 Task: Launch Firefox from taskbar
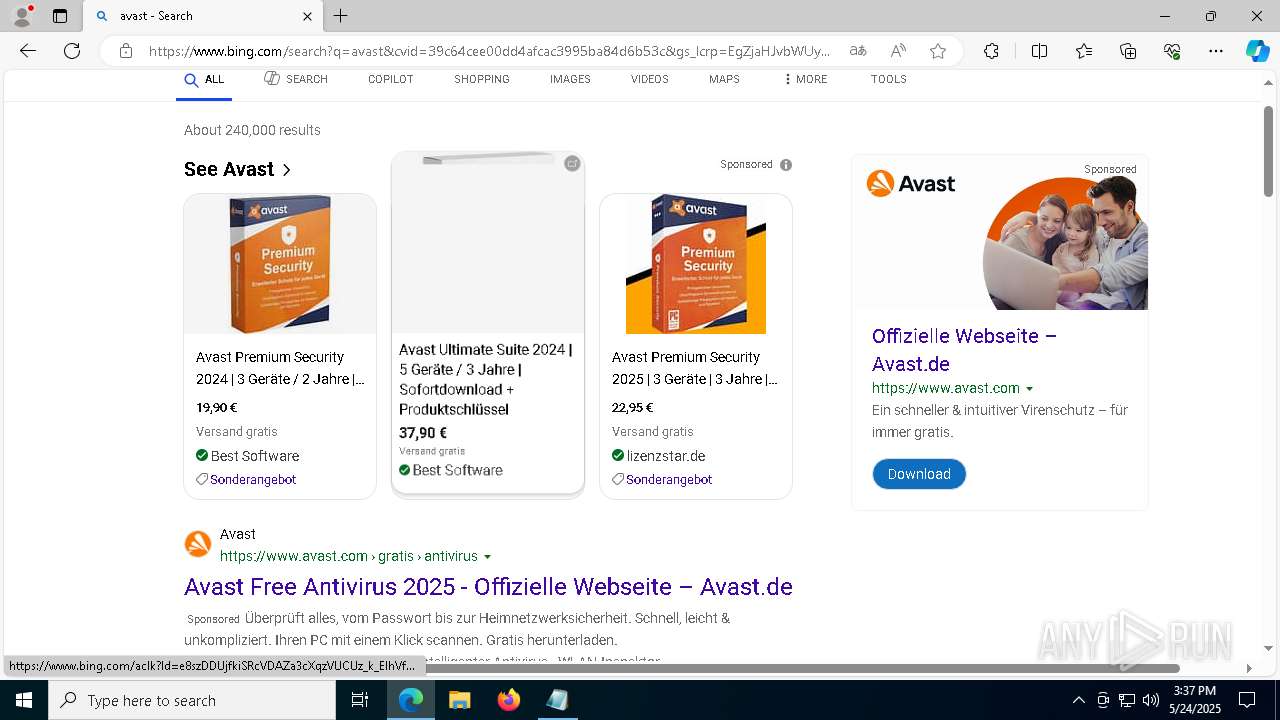point(509,700)
